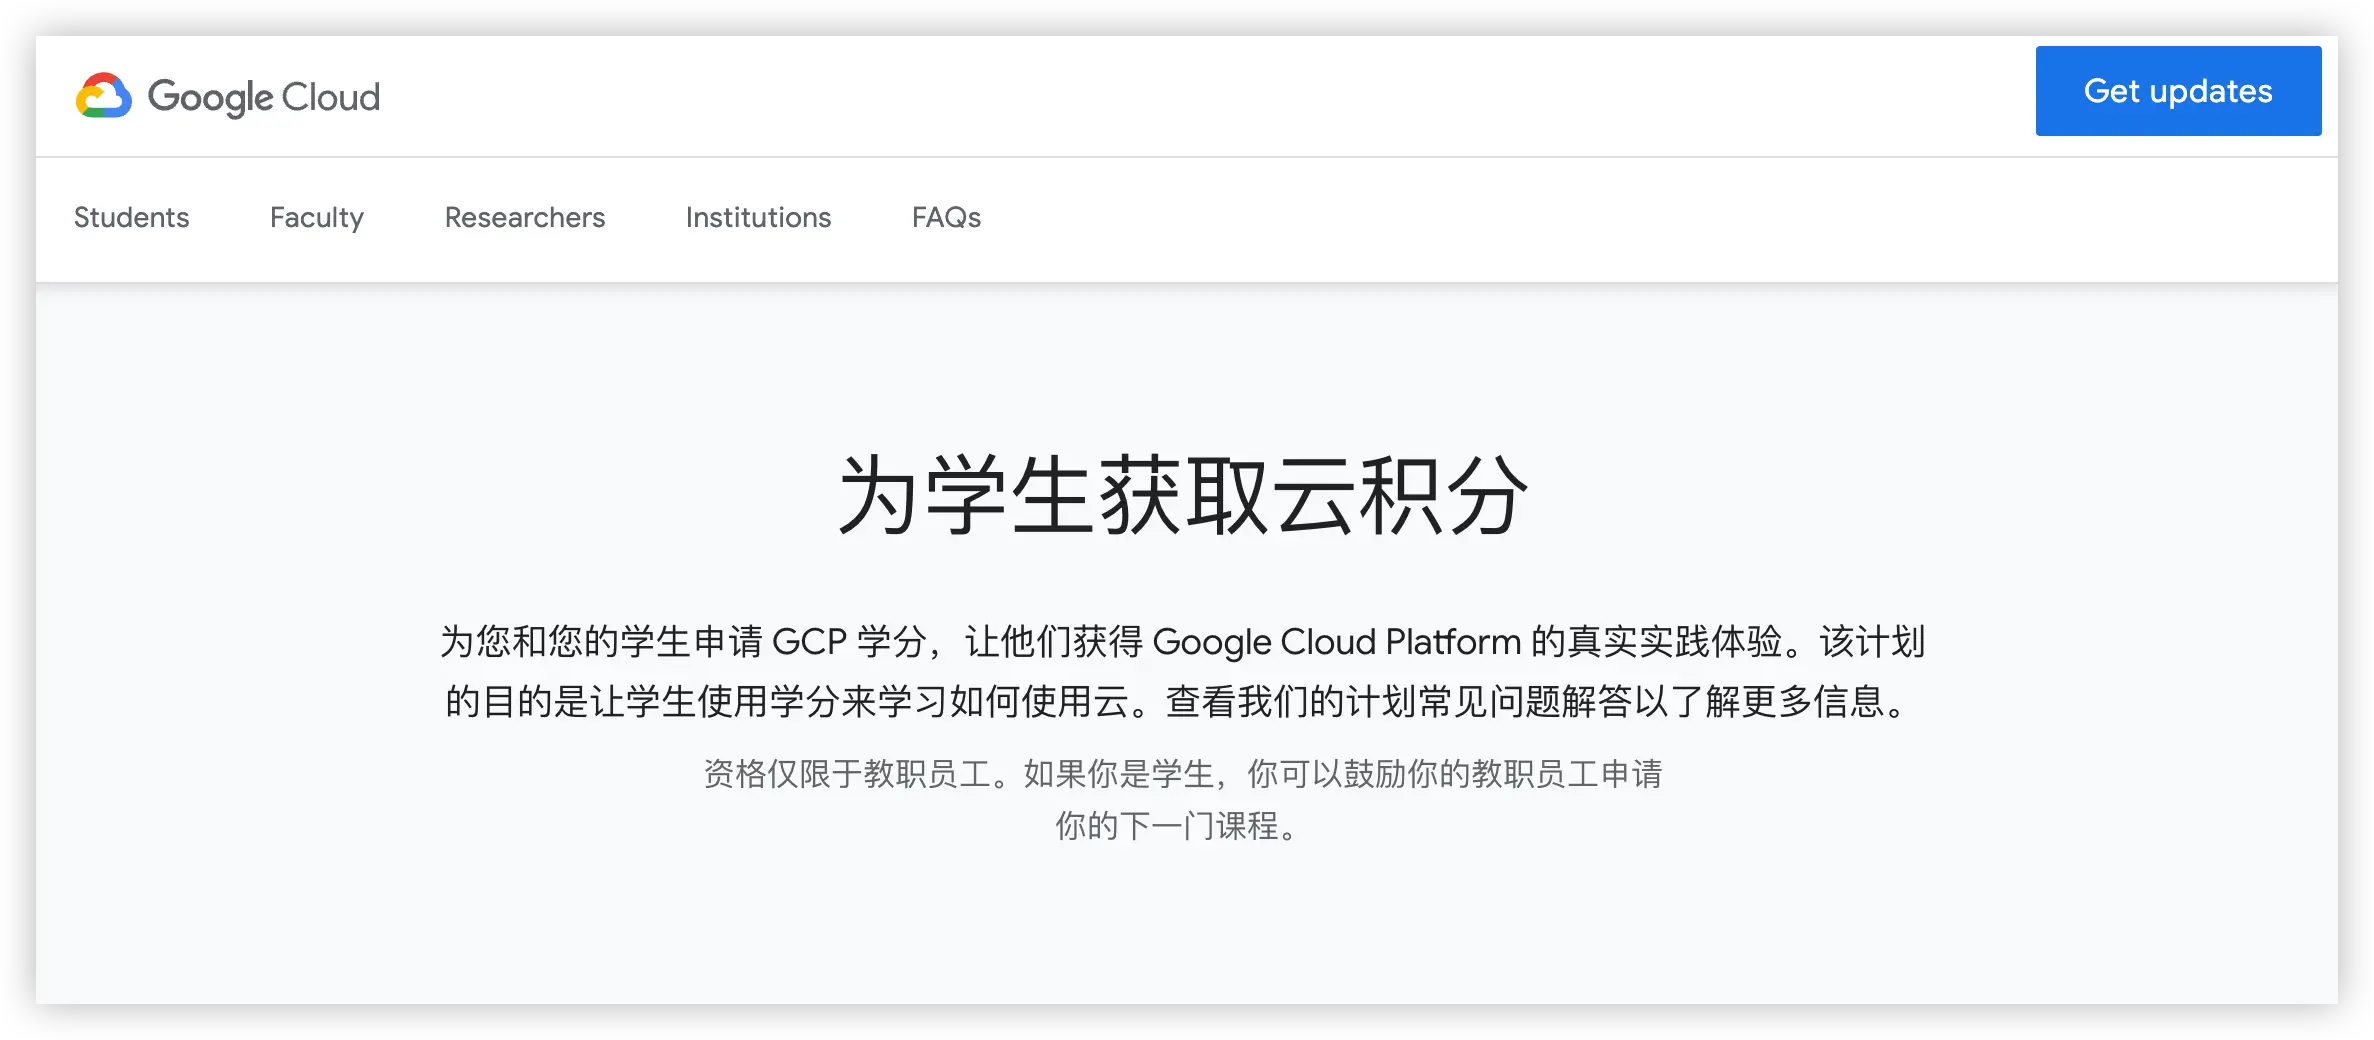Open the FAQs tab

click(x=946, y=217)
